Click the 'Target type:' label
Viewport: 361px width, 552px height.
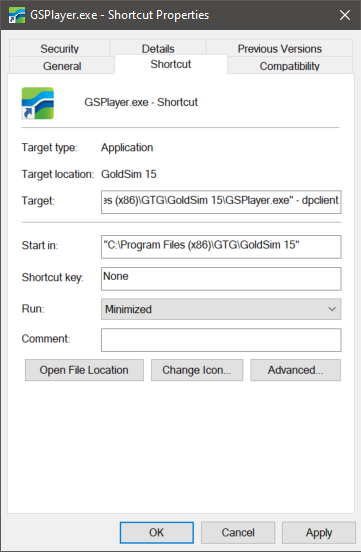(50, 148)
